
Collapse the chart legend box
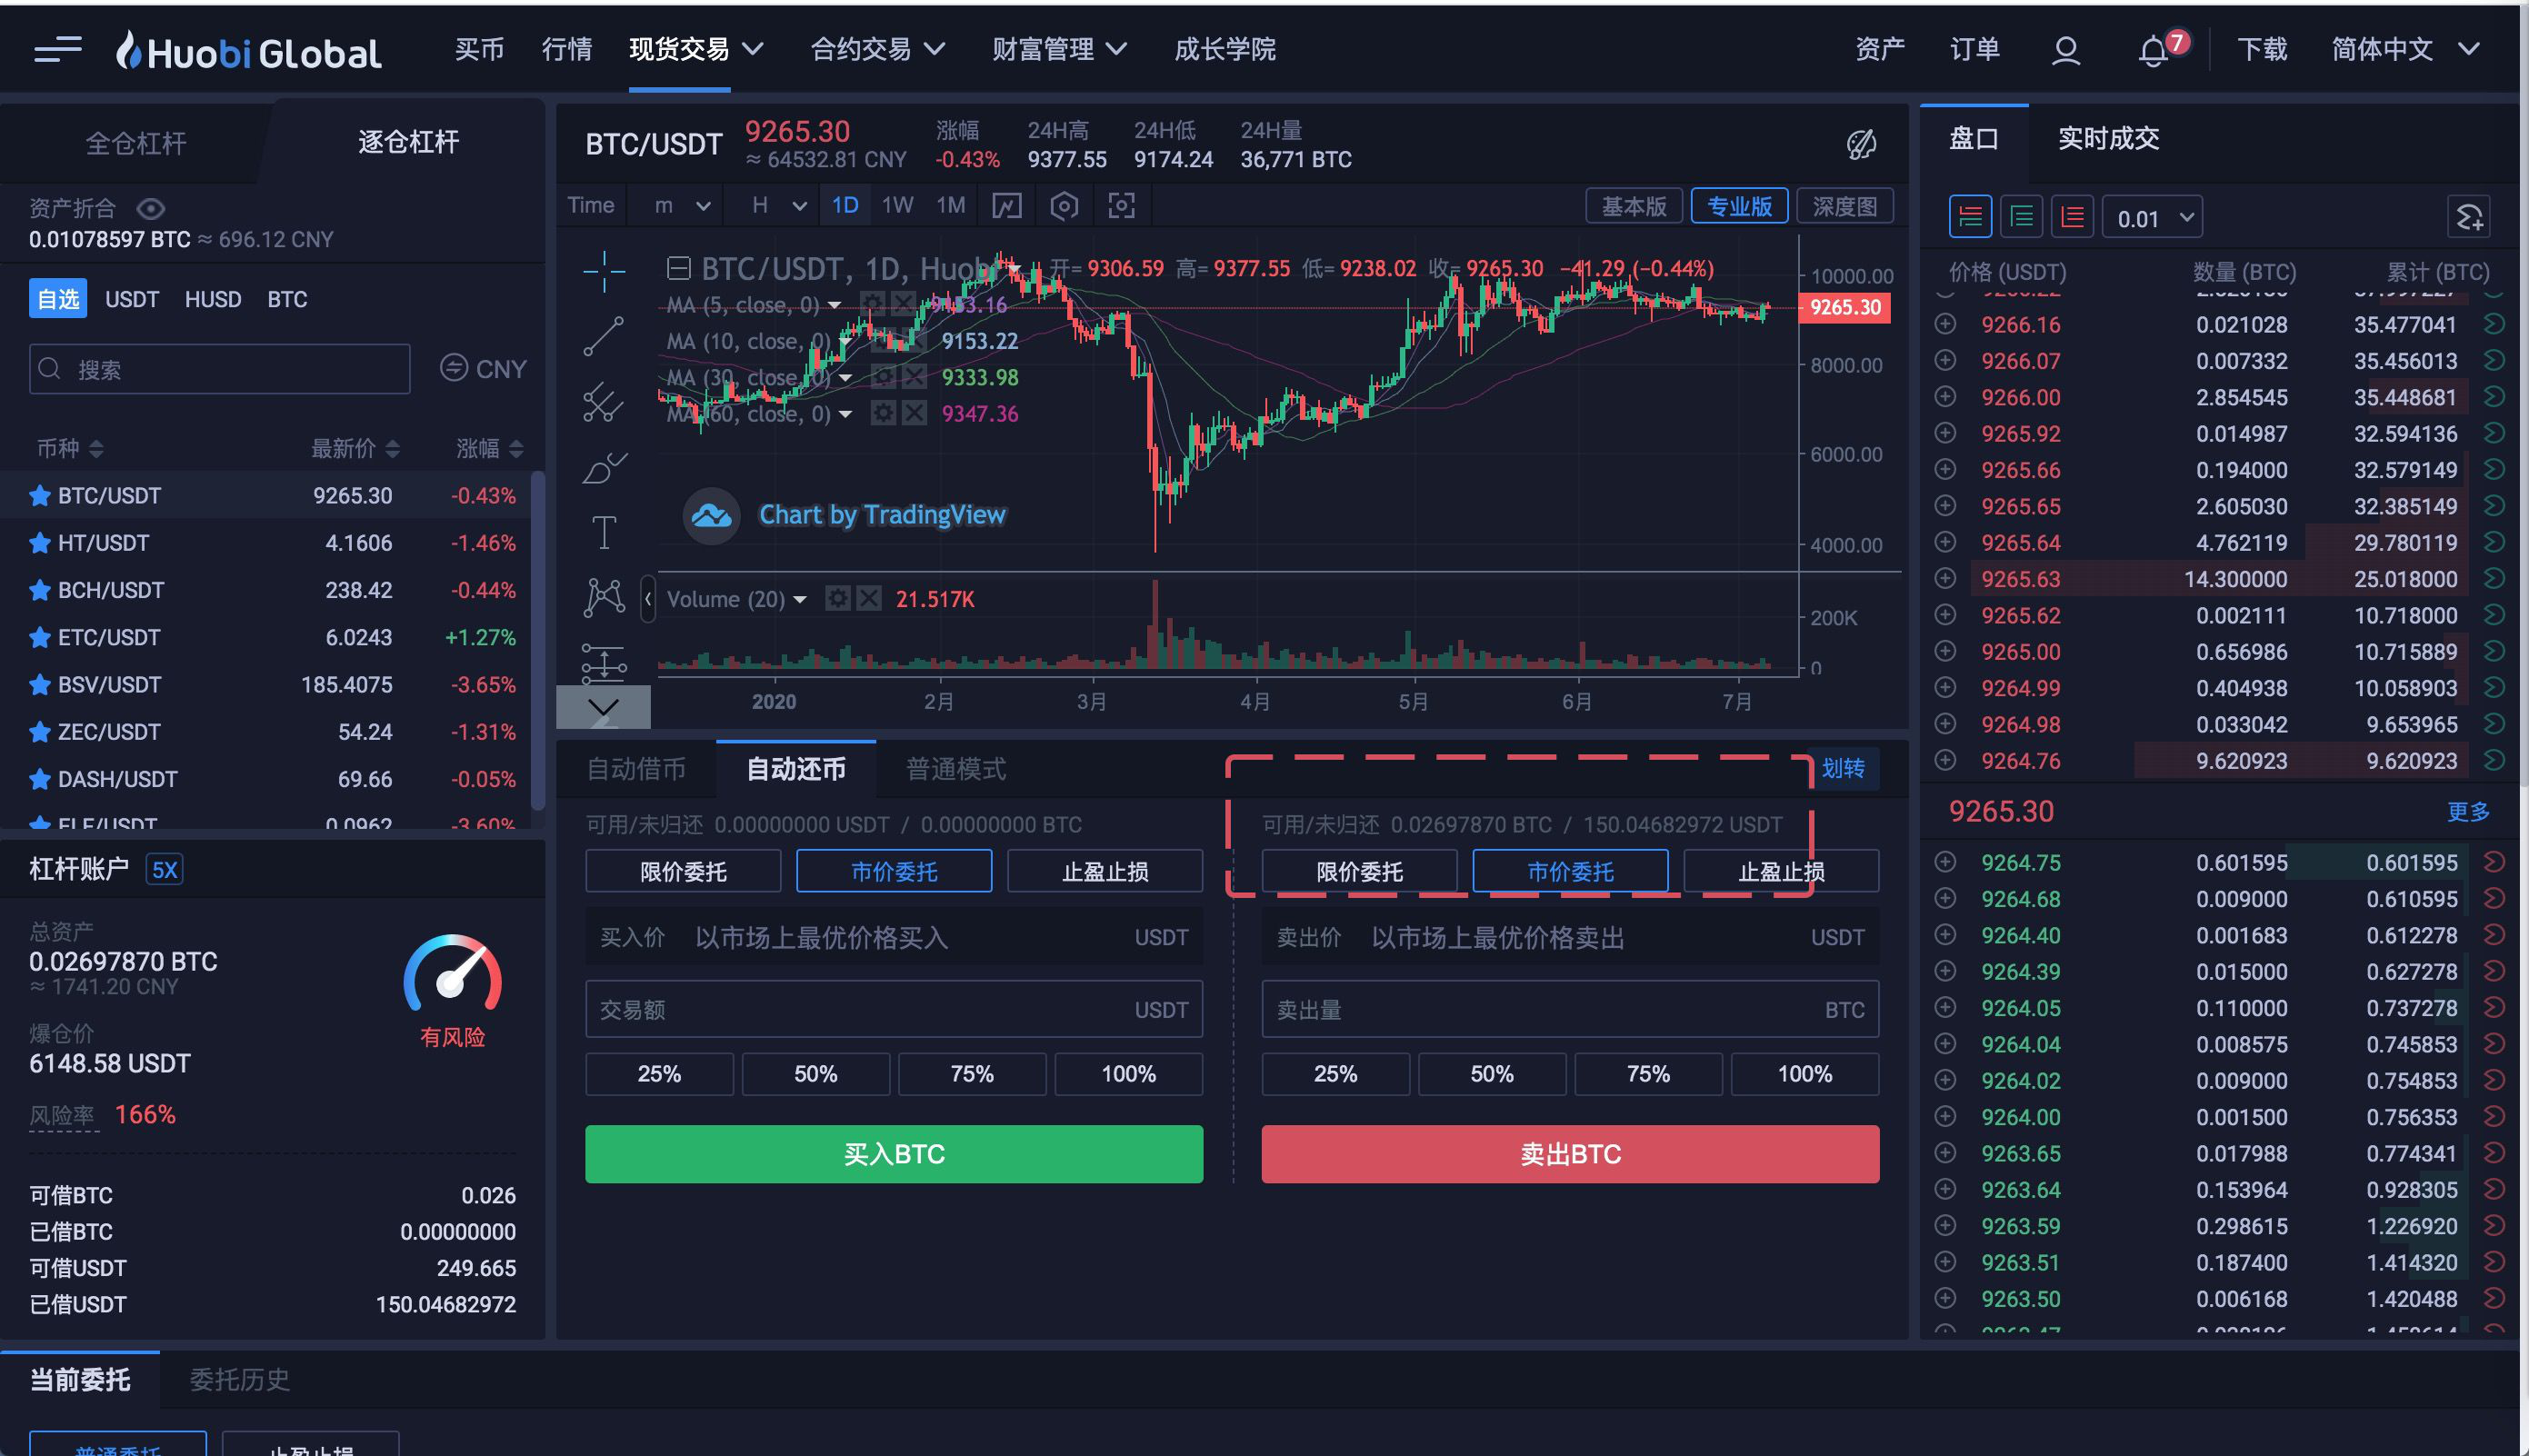679,268
